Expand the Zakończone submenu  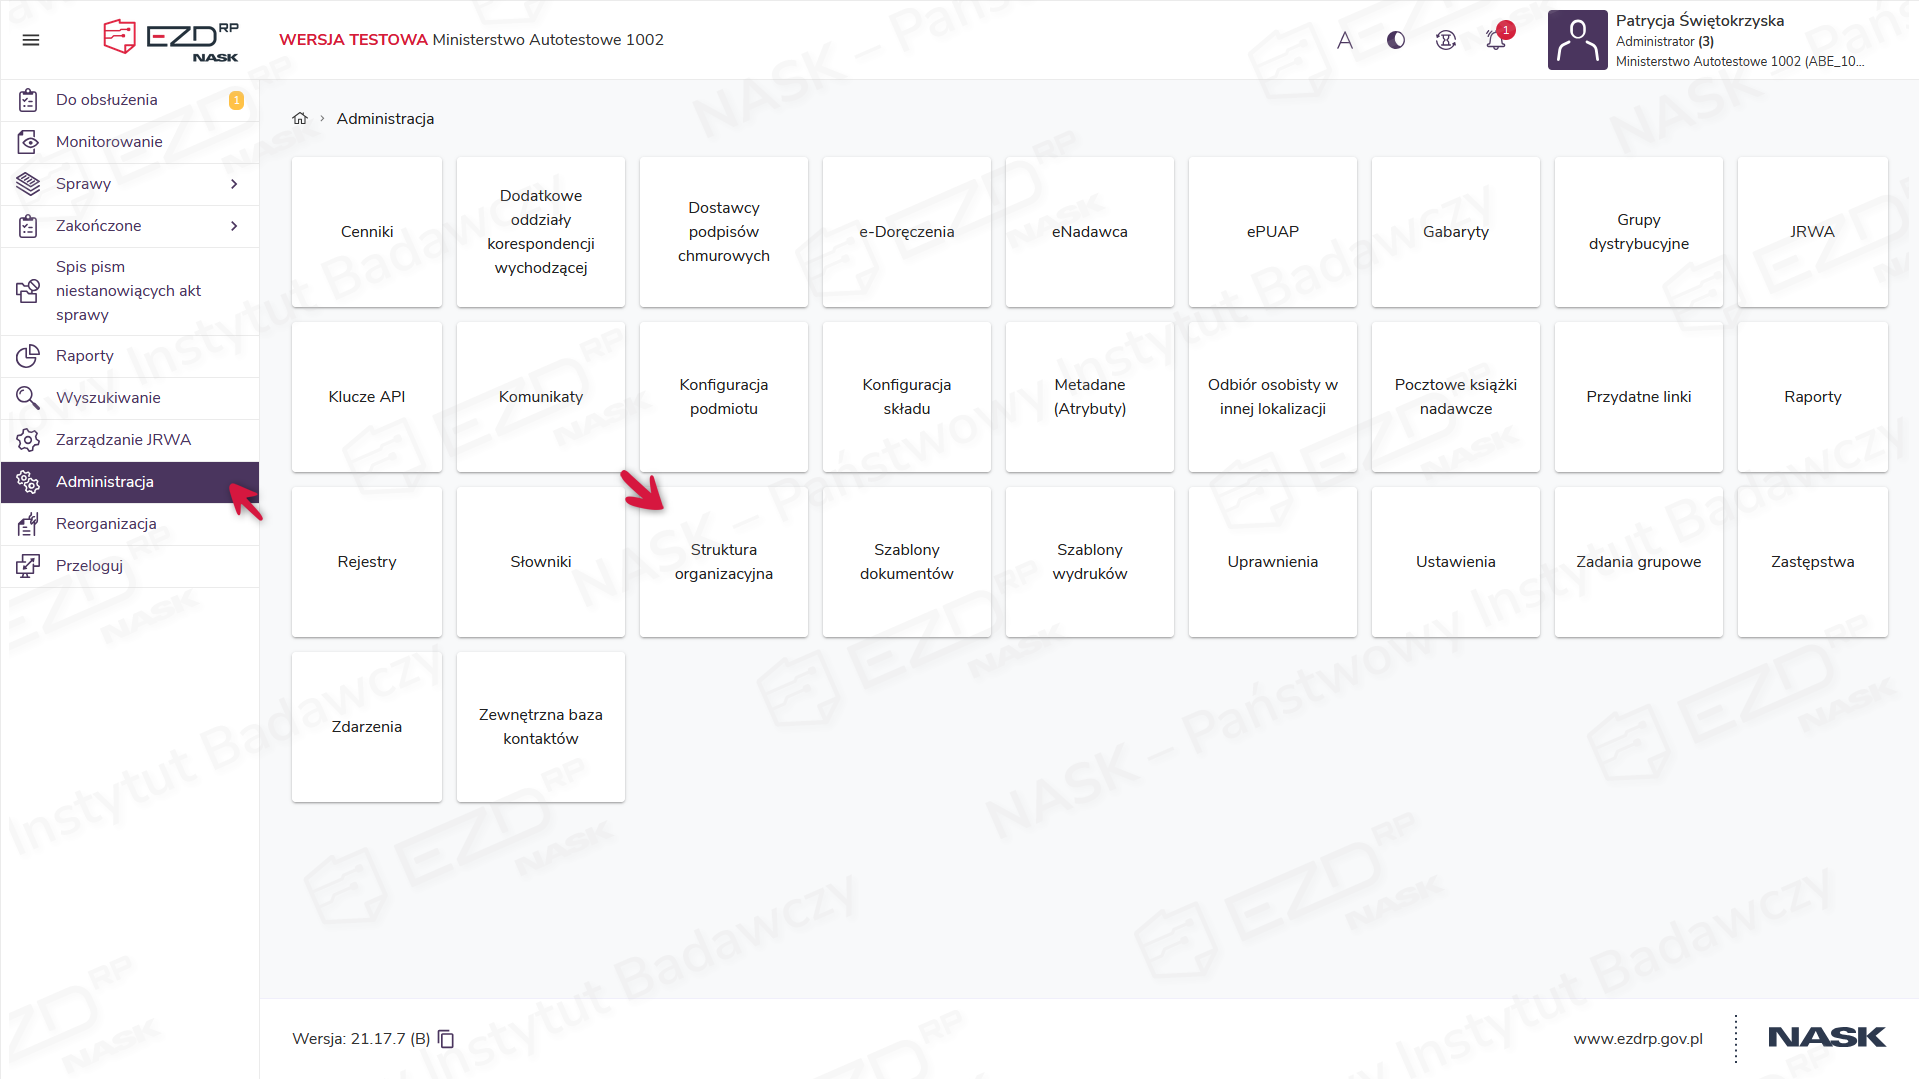coord(234,226)
